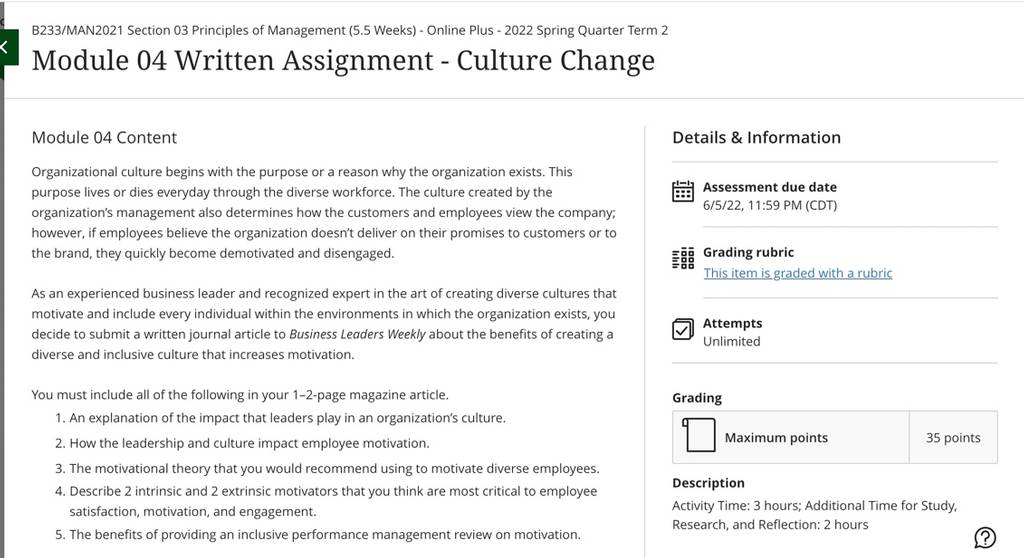Click the Maximum points page icon
The height and width of the screenshot is (558, 1024).
pos(699,435)
